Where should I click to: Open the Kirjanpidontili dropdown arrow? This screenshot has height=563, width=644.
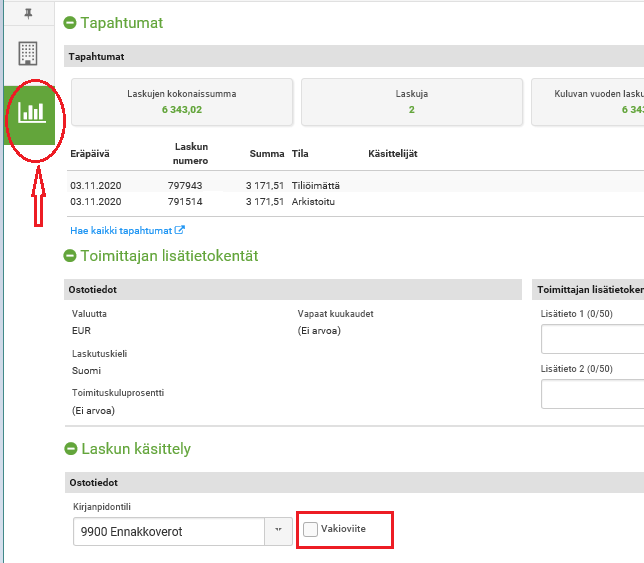(x=277, y=532)
